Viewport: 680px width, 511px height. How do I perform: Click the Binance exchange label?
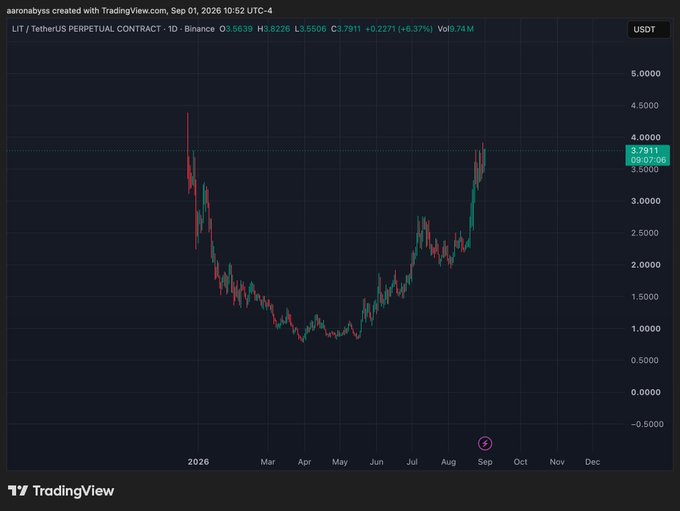coord(199,29)
